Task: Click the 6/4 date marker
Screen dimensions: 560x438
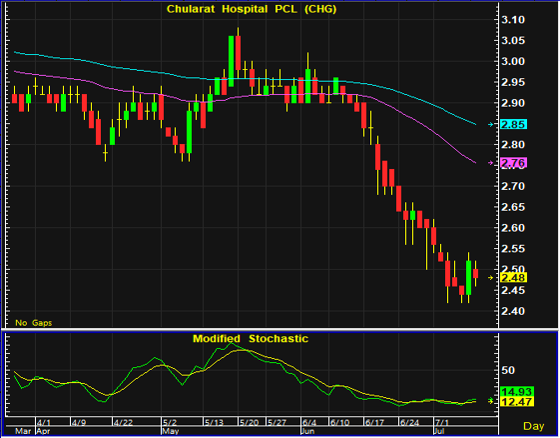Action: click(309, 423)
